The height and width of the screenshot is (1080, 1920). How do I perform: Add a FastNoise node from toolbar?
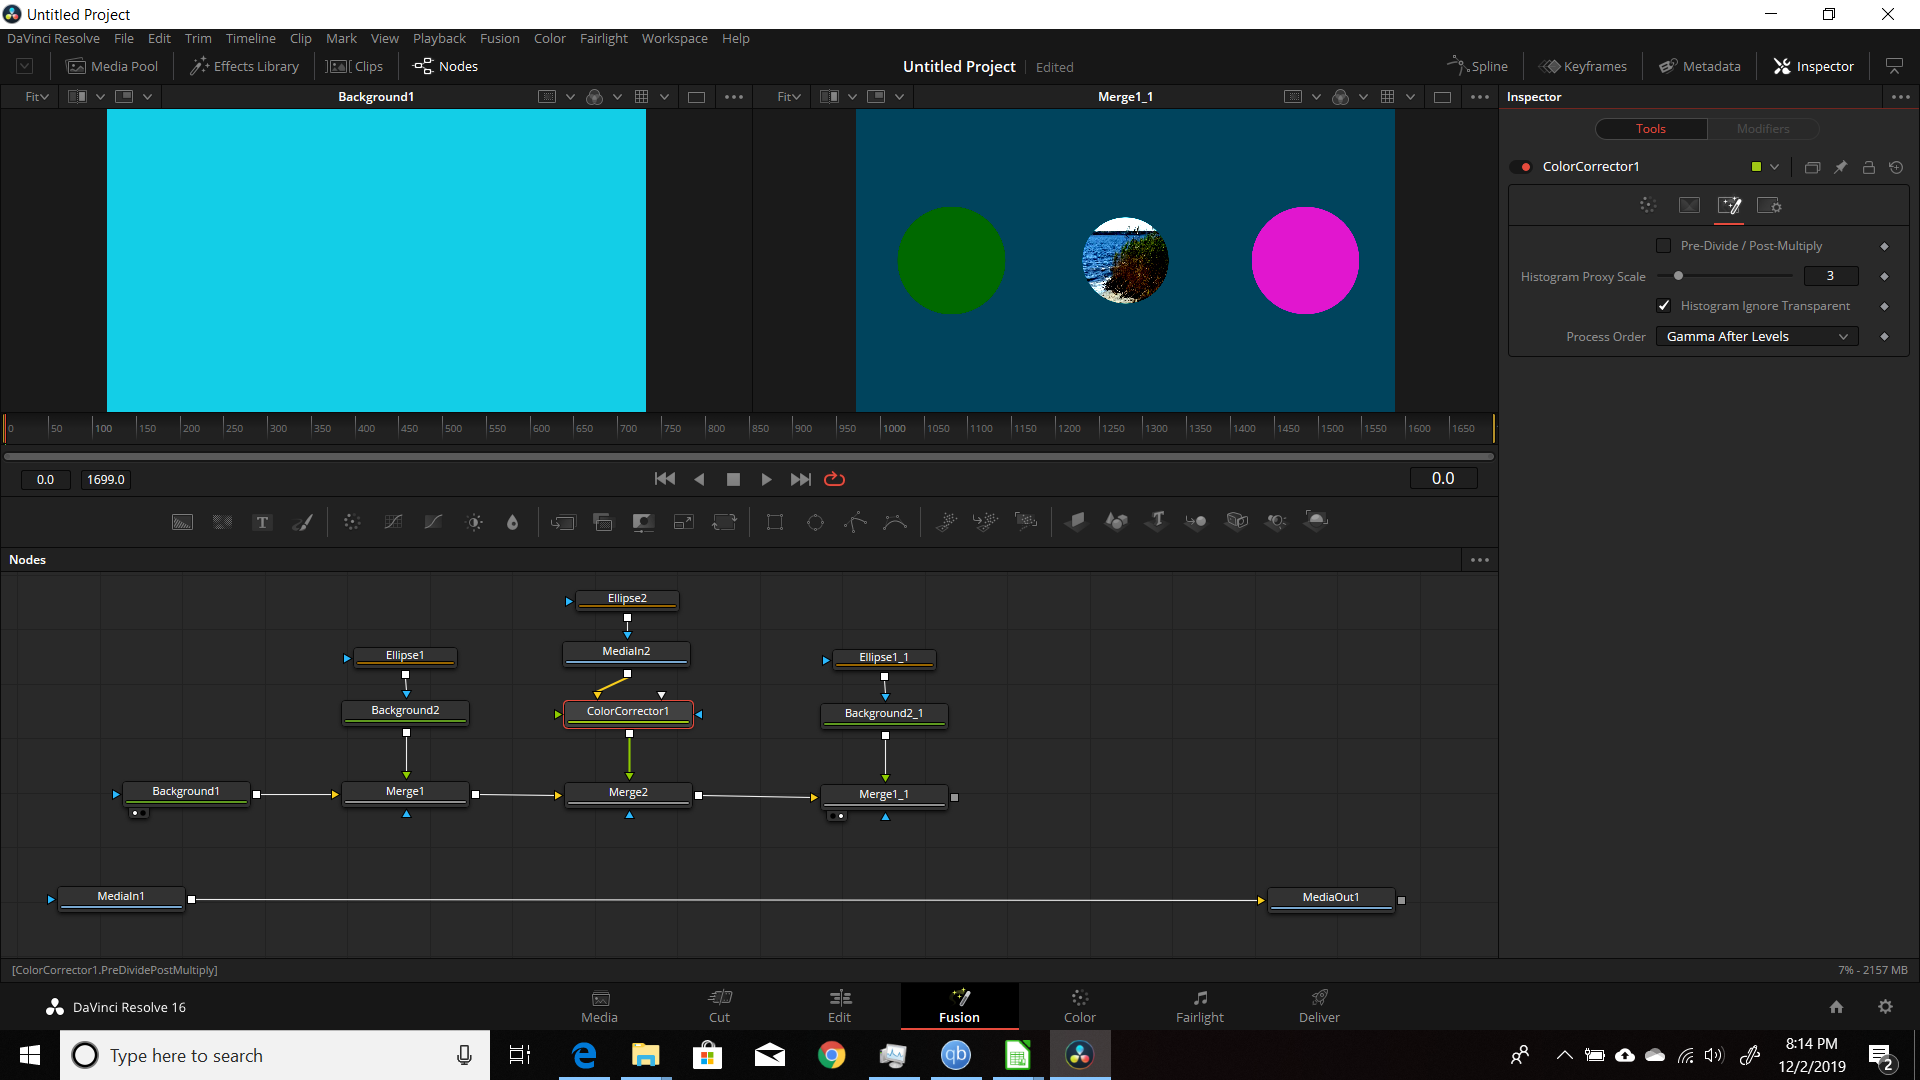pyautogui.click(x=222, y=522)
